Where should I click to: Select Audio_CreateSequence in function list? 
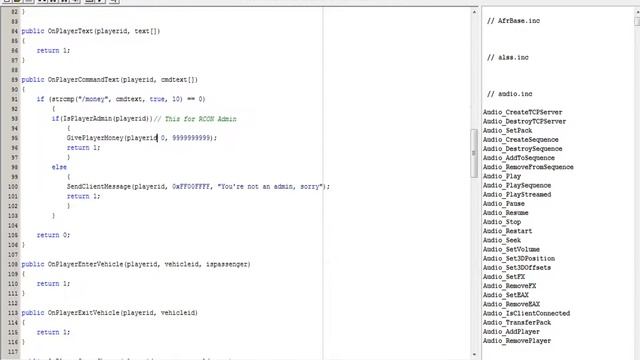pos(520,140)
